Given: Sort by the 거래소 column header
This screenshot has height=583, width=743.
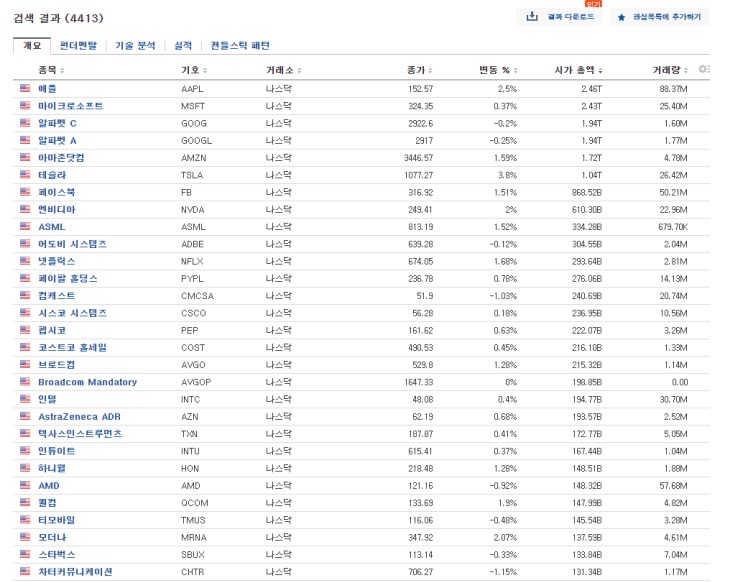Looking at the screenshot, I should (283, 70).
